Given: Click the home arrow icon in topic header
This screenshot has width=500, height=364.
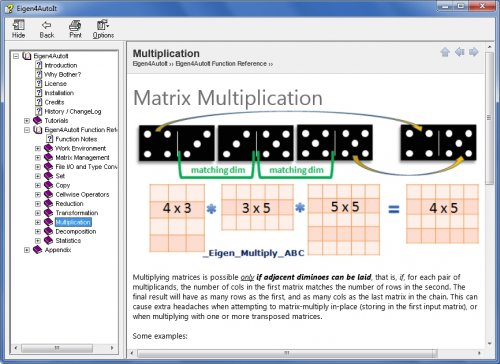Looking at the screenshot, I should point(445,52).
